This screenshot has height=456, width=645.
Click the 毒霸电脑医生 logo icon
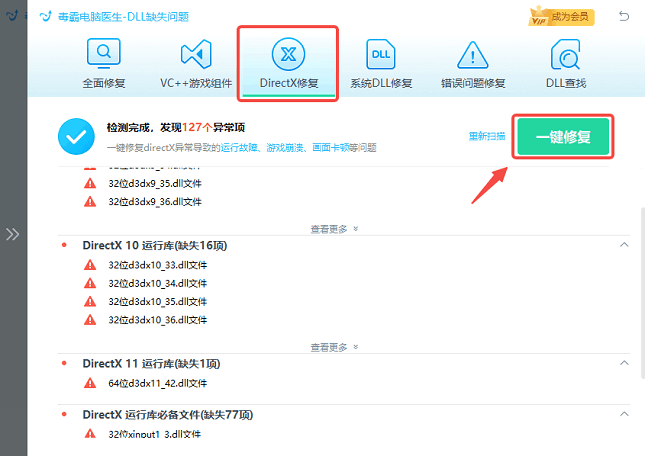45,16
